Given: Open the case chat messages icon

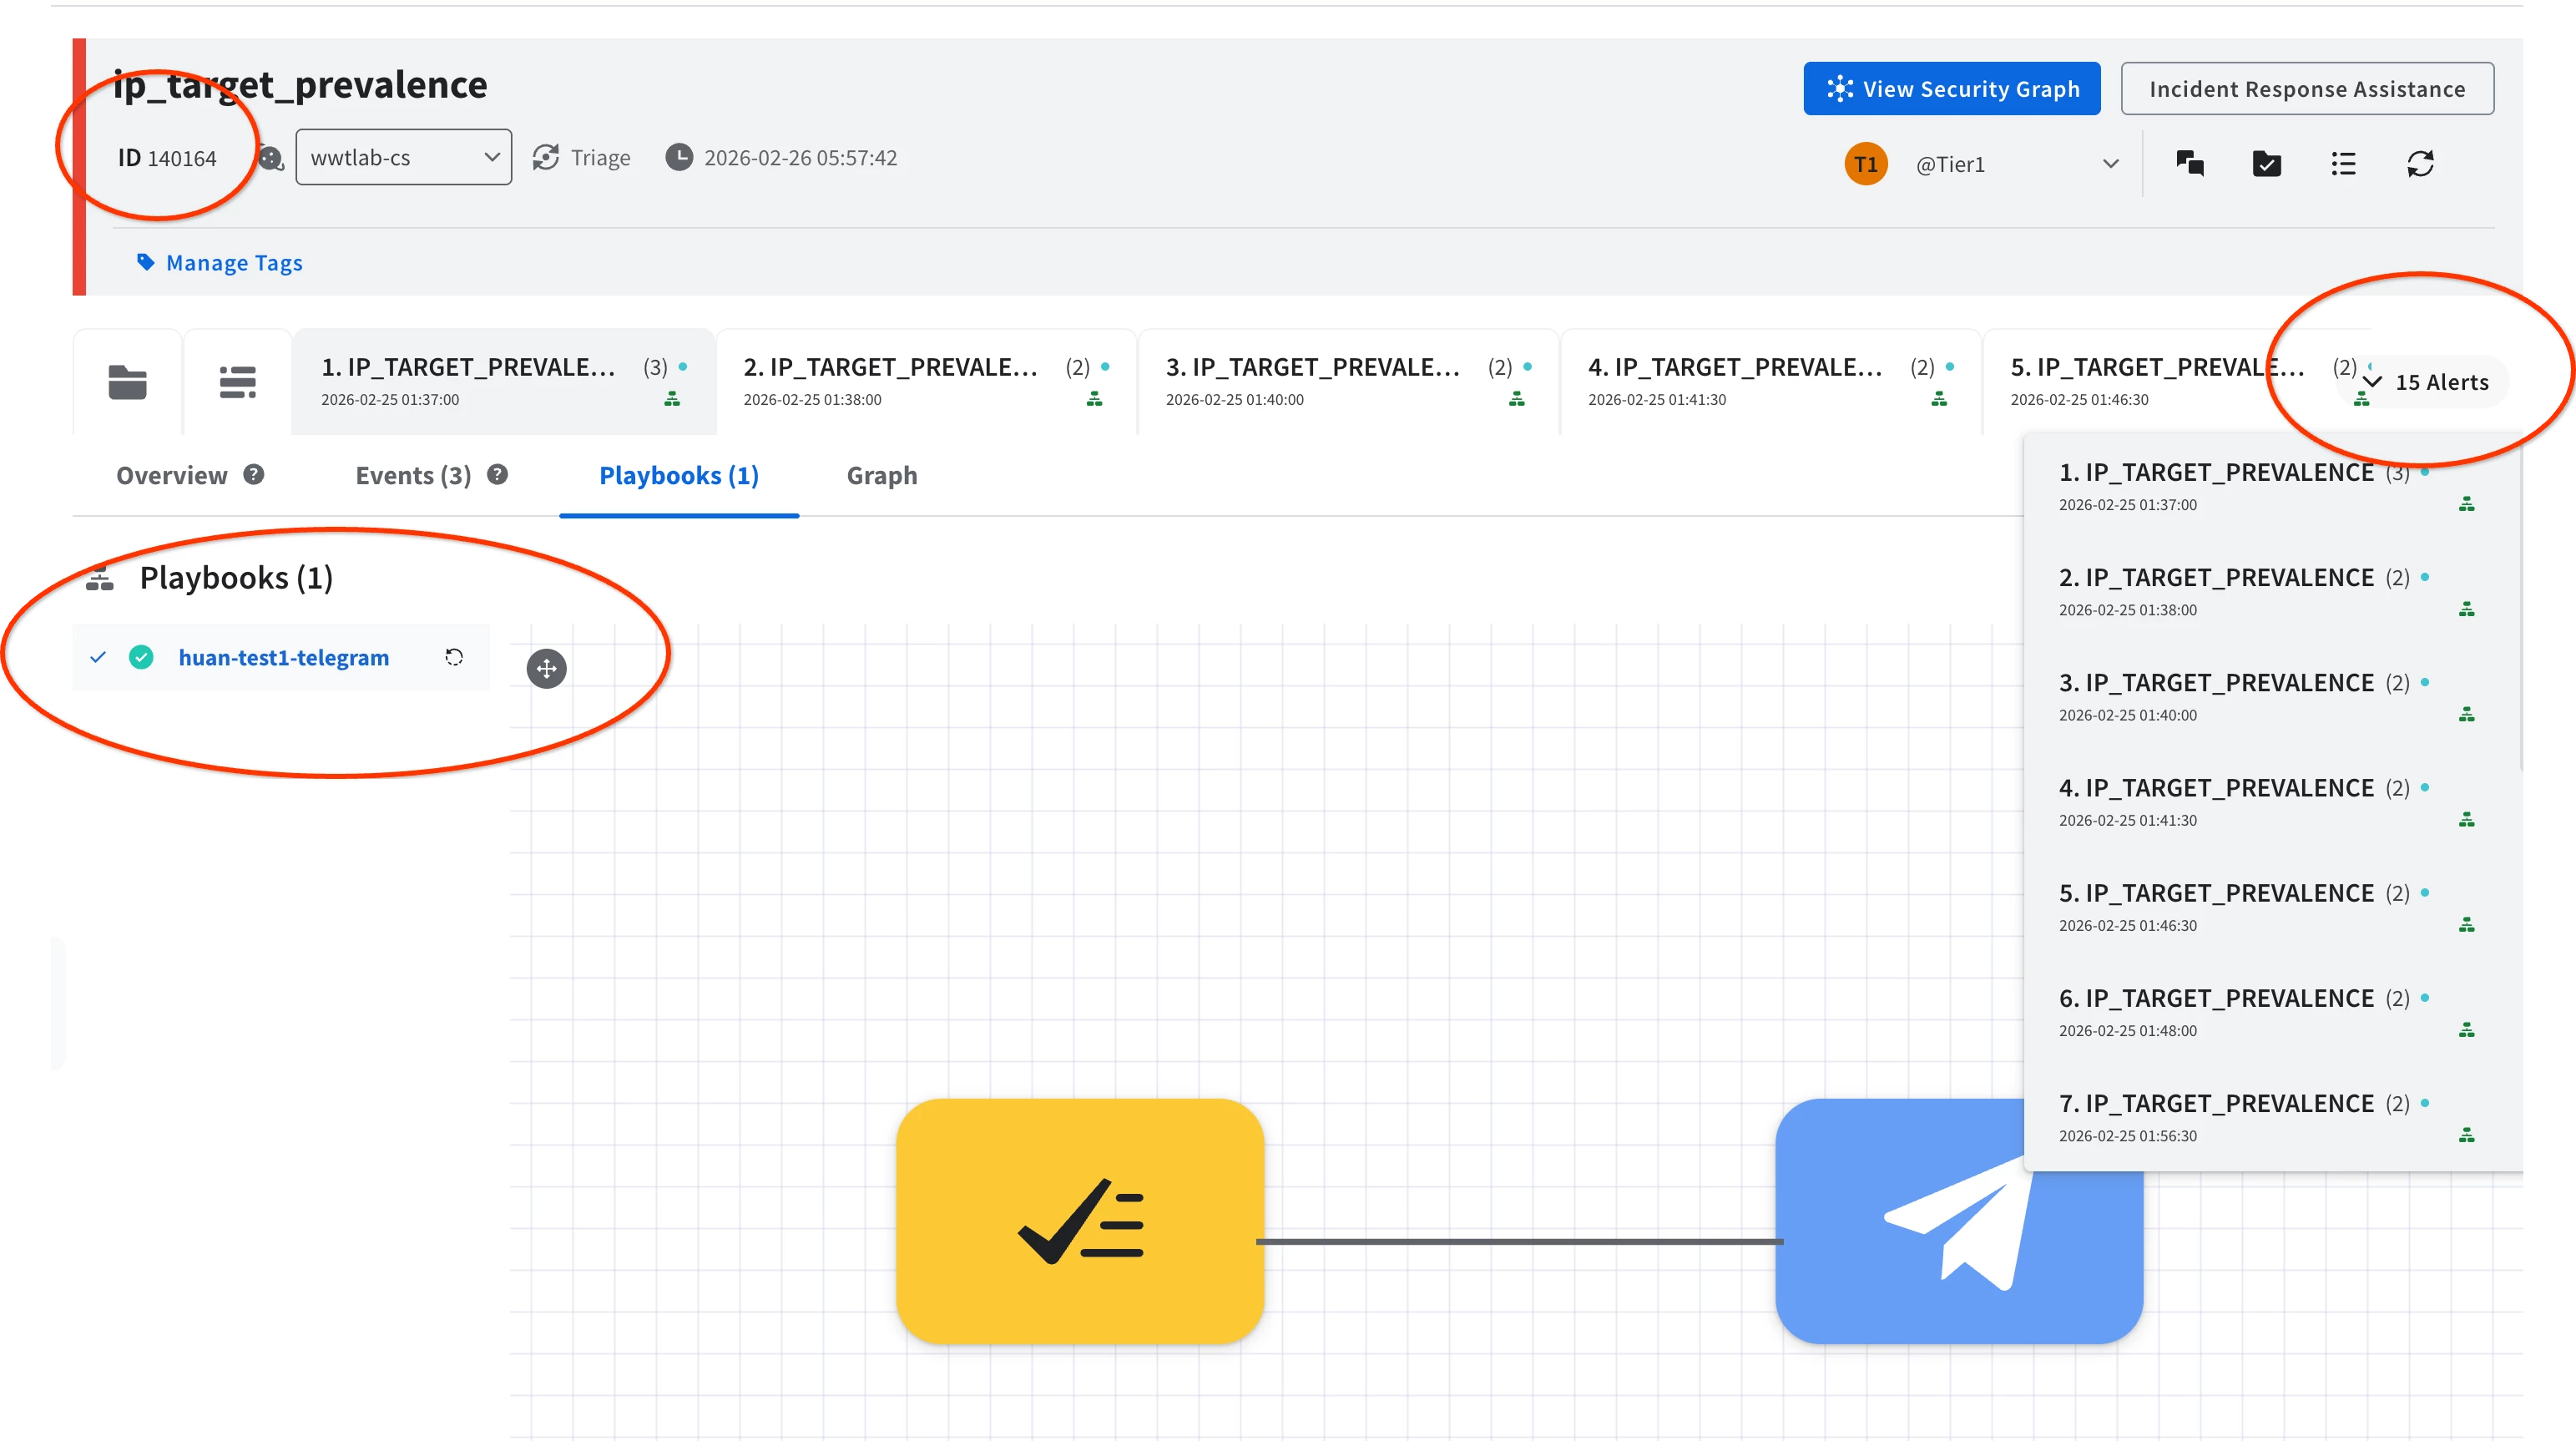Looking at the screenshot, I should [2189, 163].
